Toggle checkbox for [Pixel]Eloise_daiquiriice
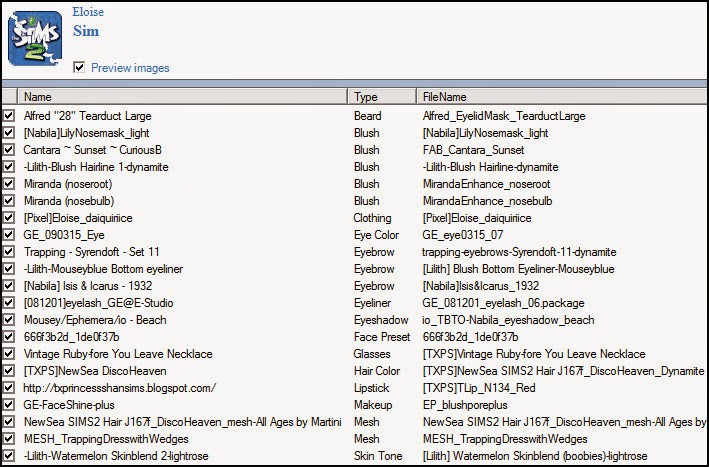Image resolution: width=709 pixels, height=467 pixels. (9, 218)
